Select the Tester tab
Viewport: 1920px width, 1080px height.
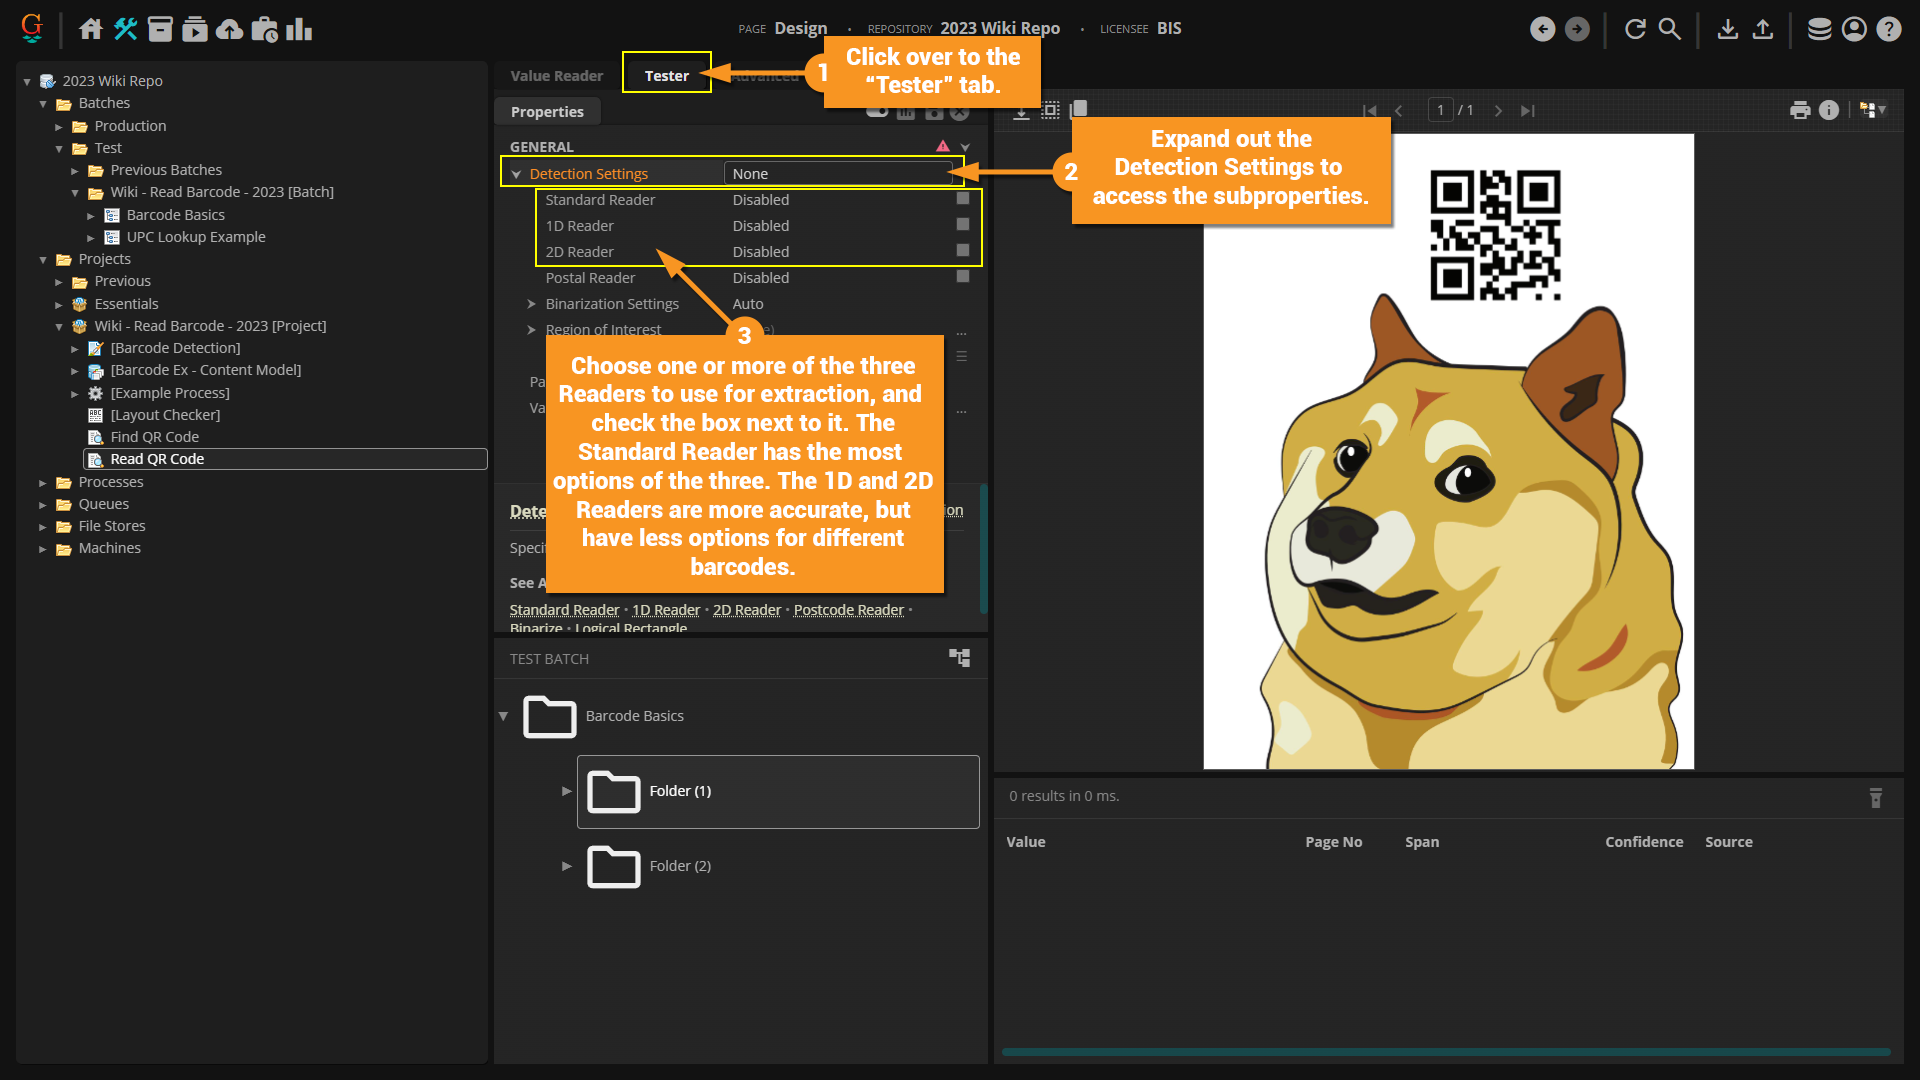click(666, 76)
